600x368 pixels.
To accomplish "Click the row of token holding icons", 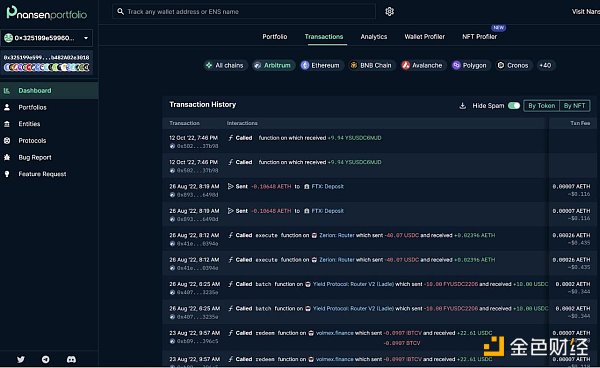I will pyautogui.click(x=46, y=67).
